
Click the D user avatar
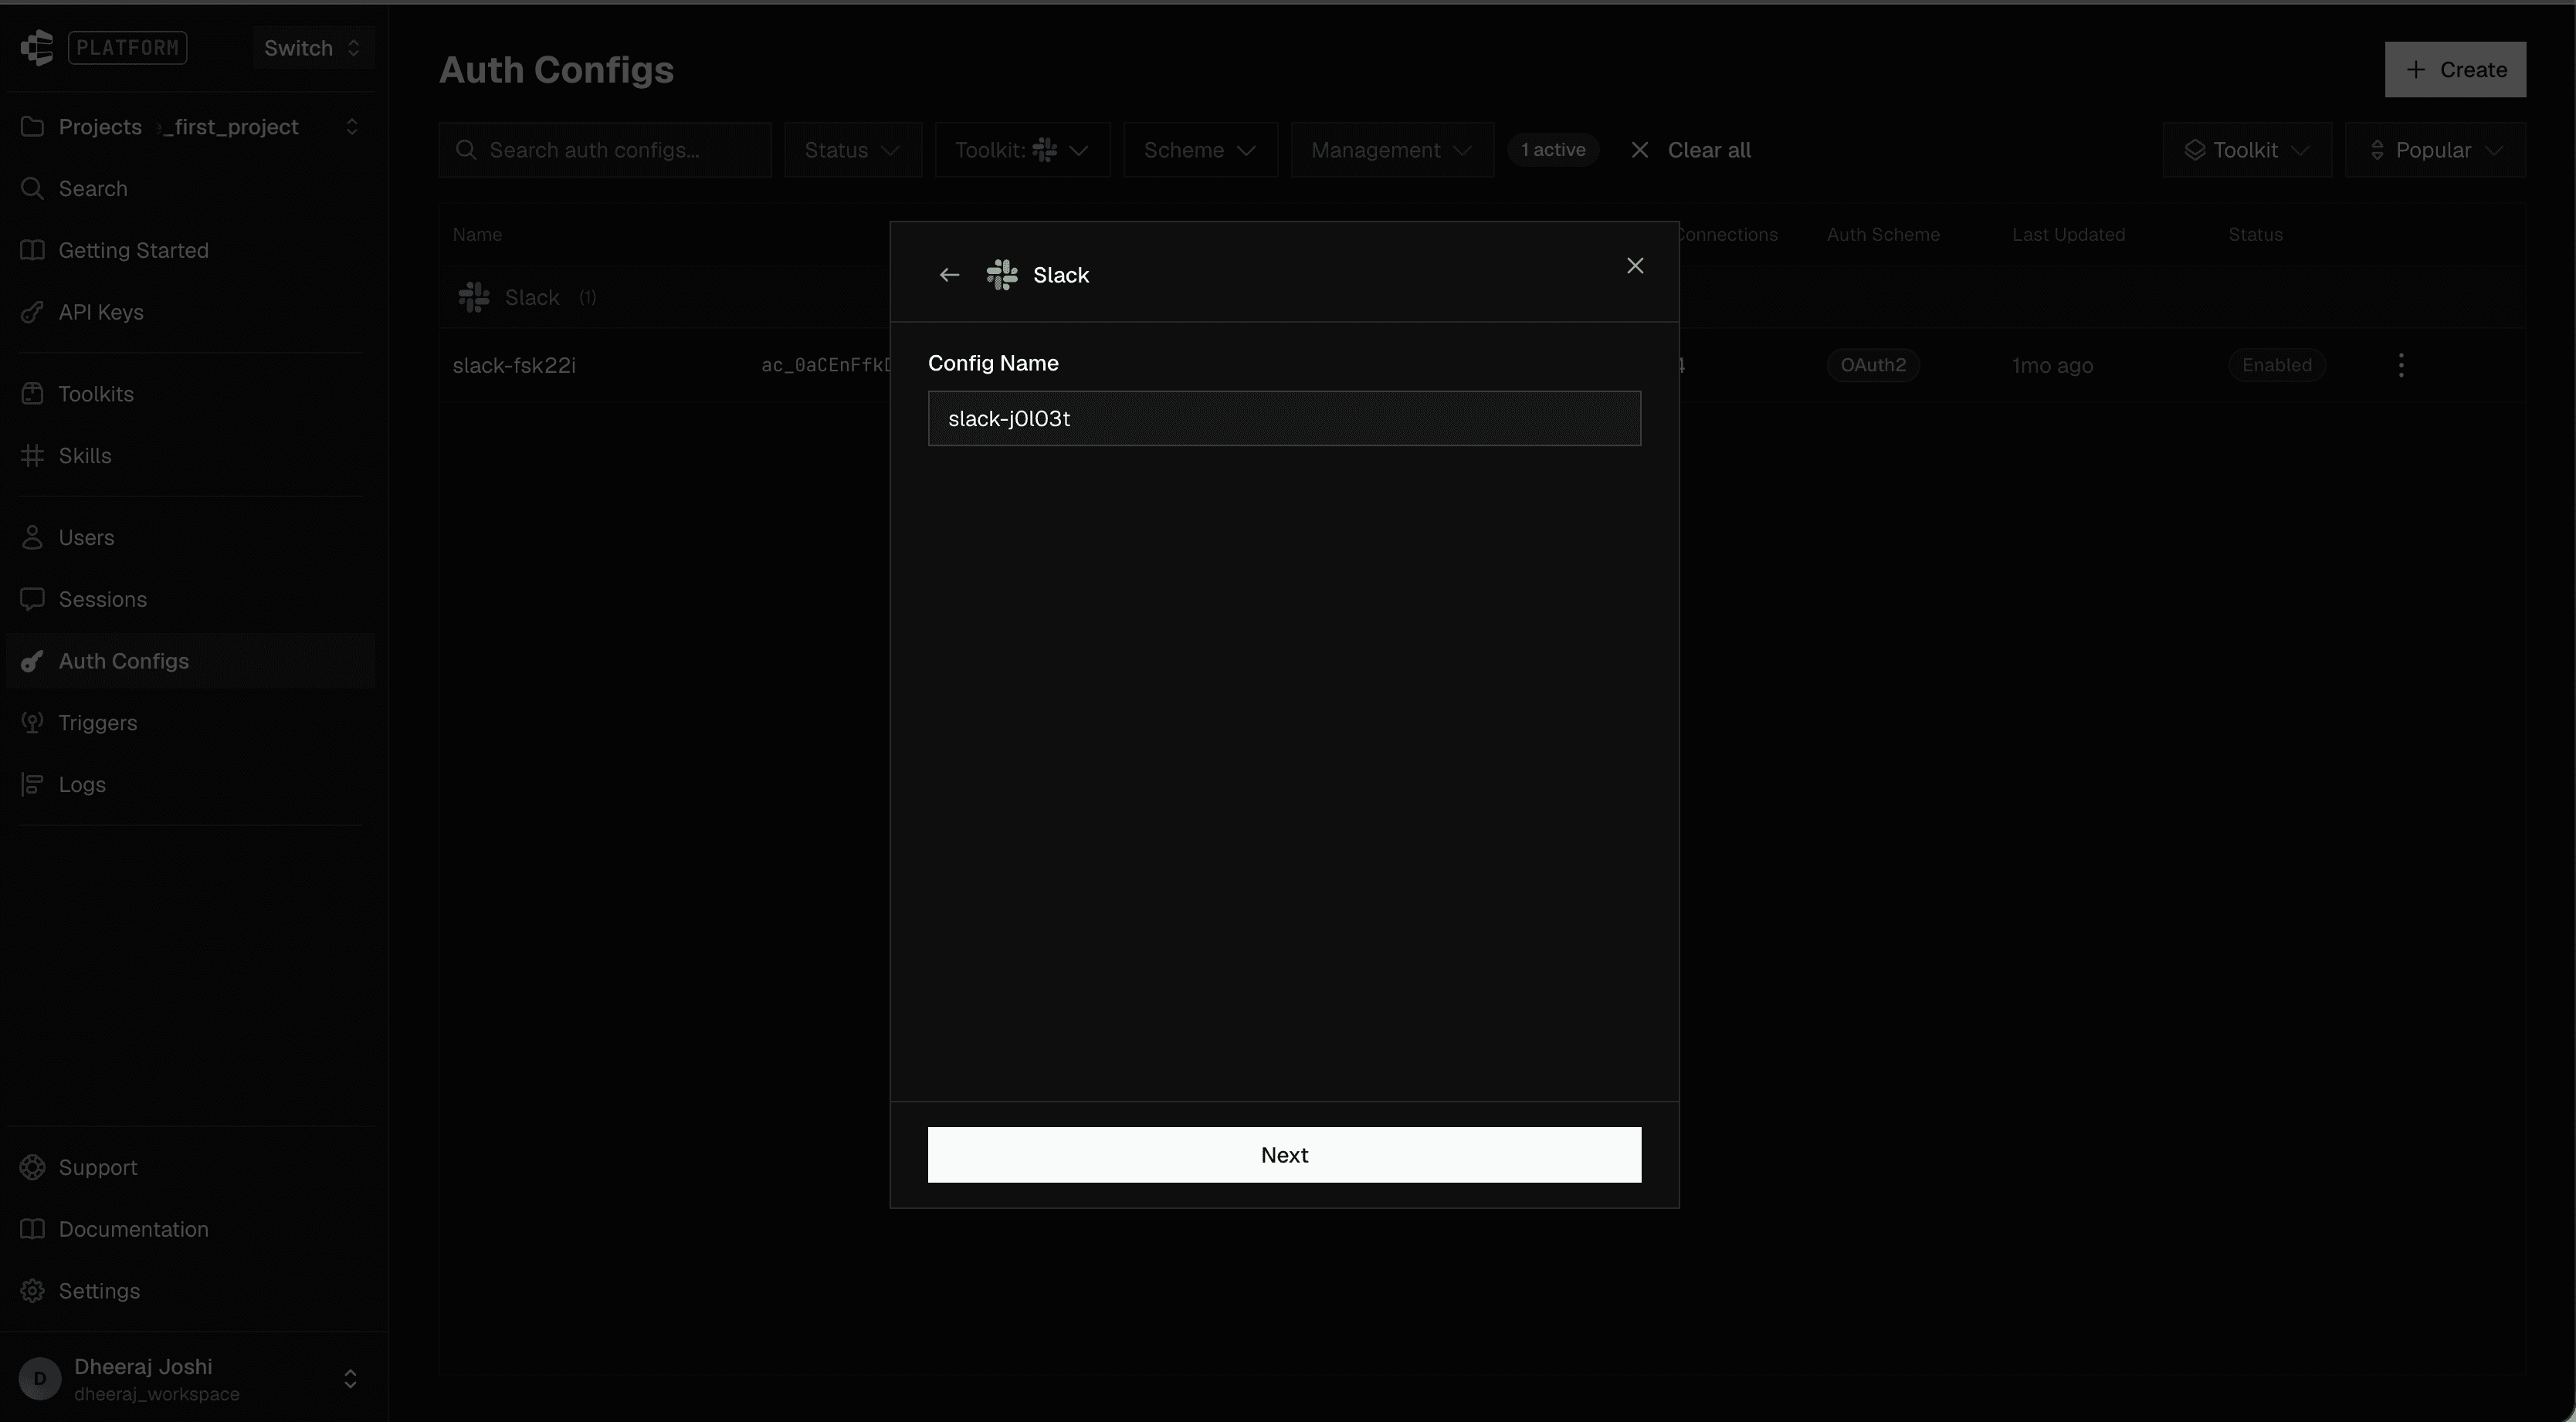click(x=40, y=1379)
